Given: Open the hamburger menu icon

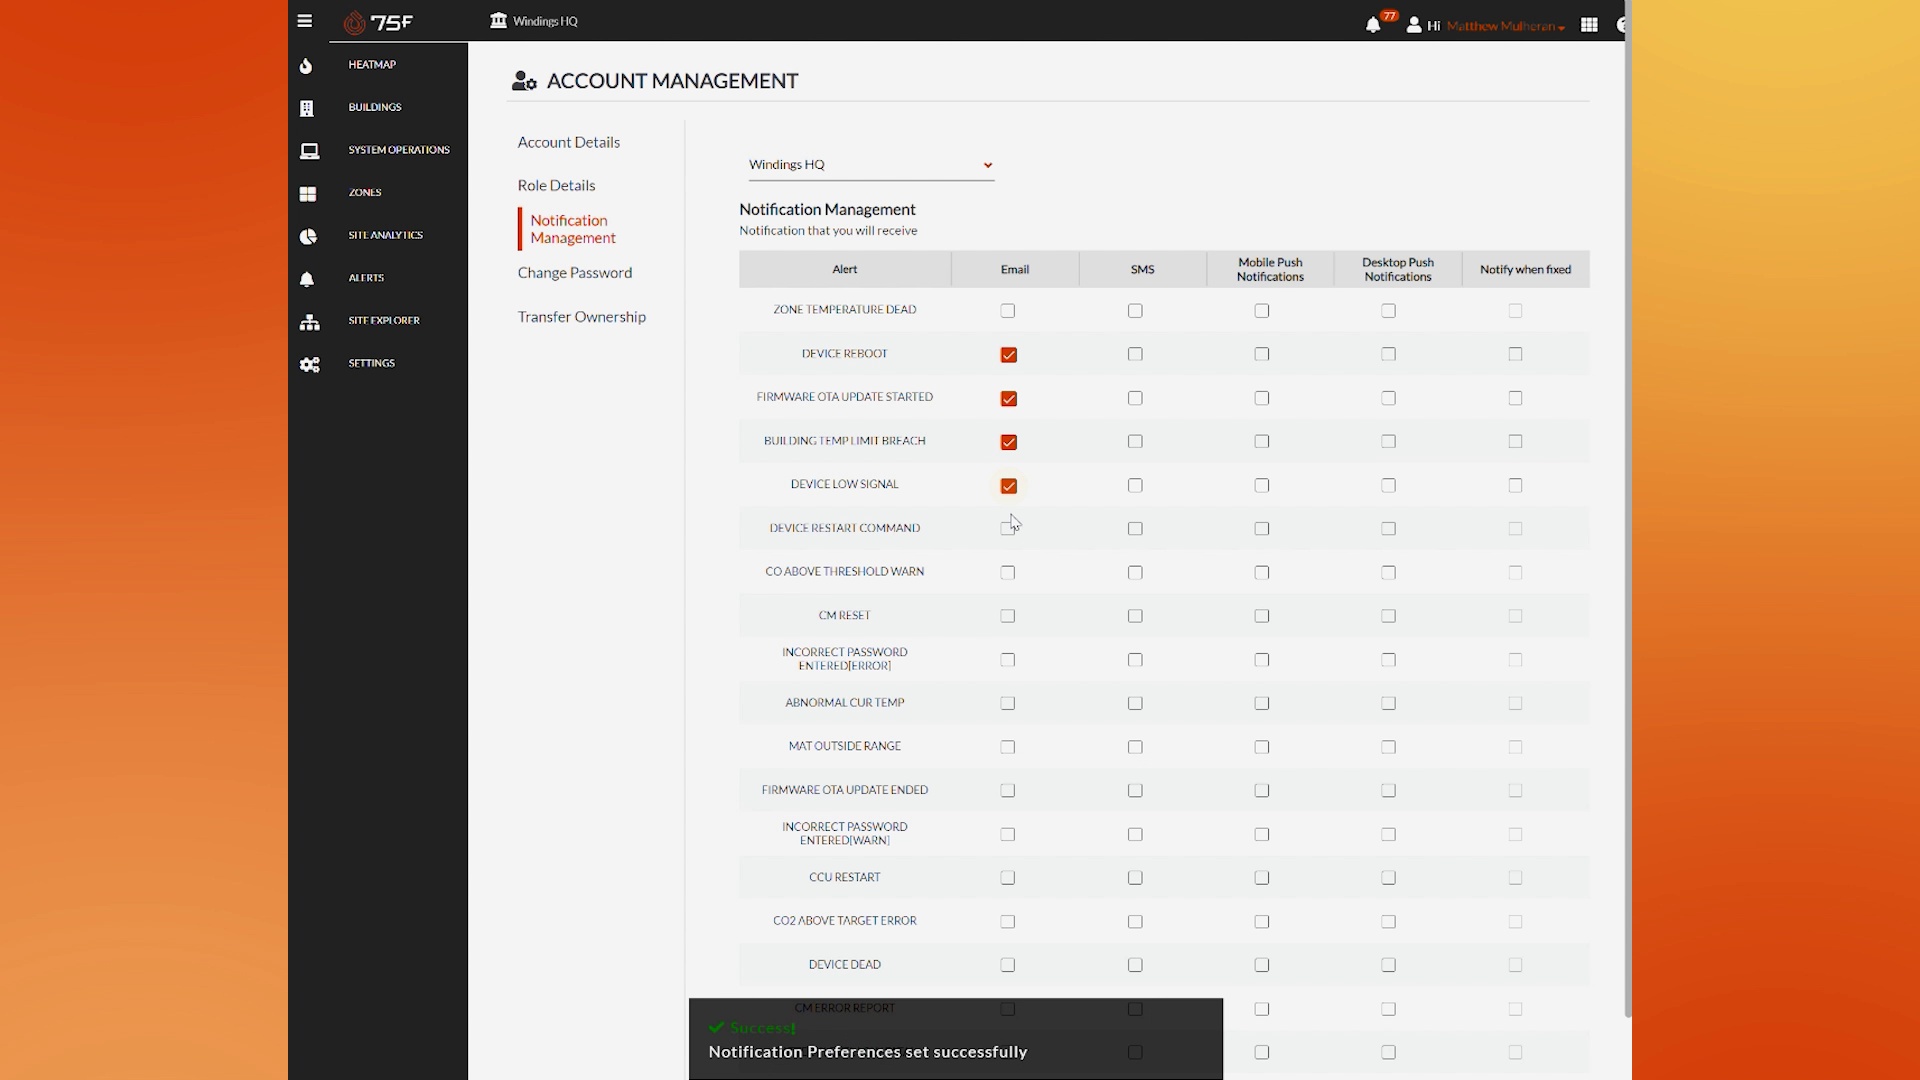Looking at the screenshot, I should pos(305,21).
